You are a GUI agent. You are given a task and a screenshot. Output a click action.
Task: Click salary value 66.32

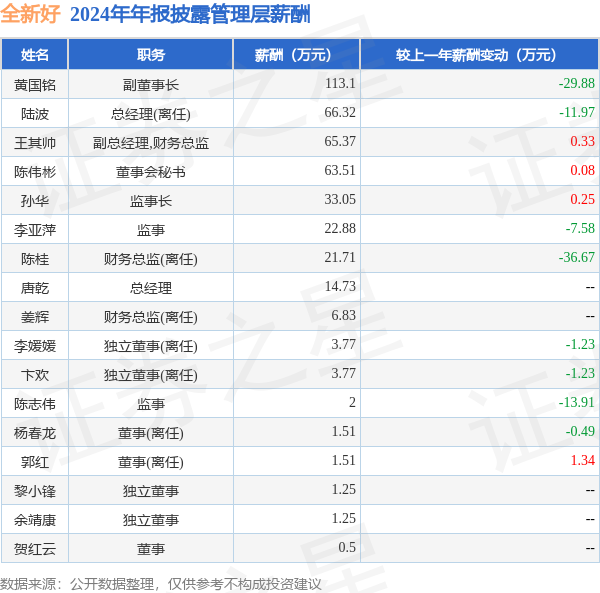tap(340, 112)
